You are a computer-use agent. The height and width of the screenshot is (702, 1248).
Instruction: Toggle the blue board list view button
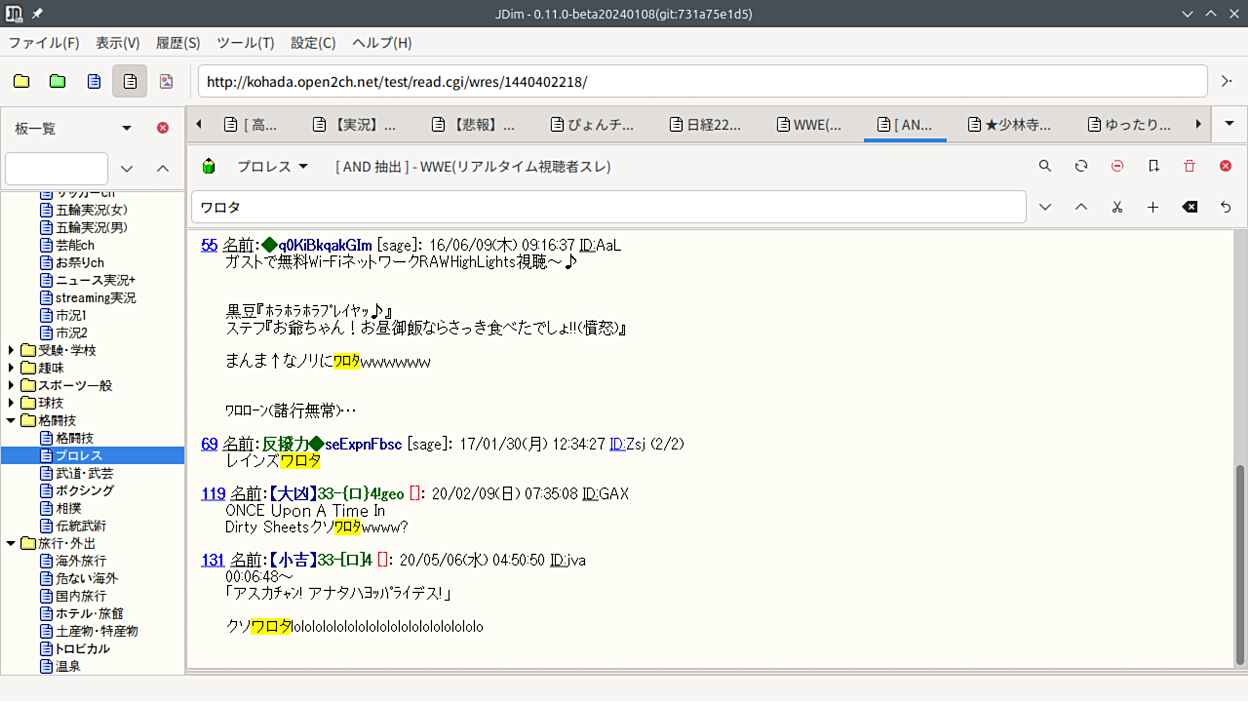coord(94,81)
